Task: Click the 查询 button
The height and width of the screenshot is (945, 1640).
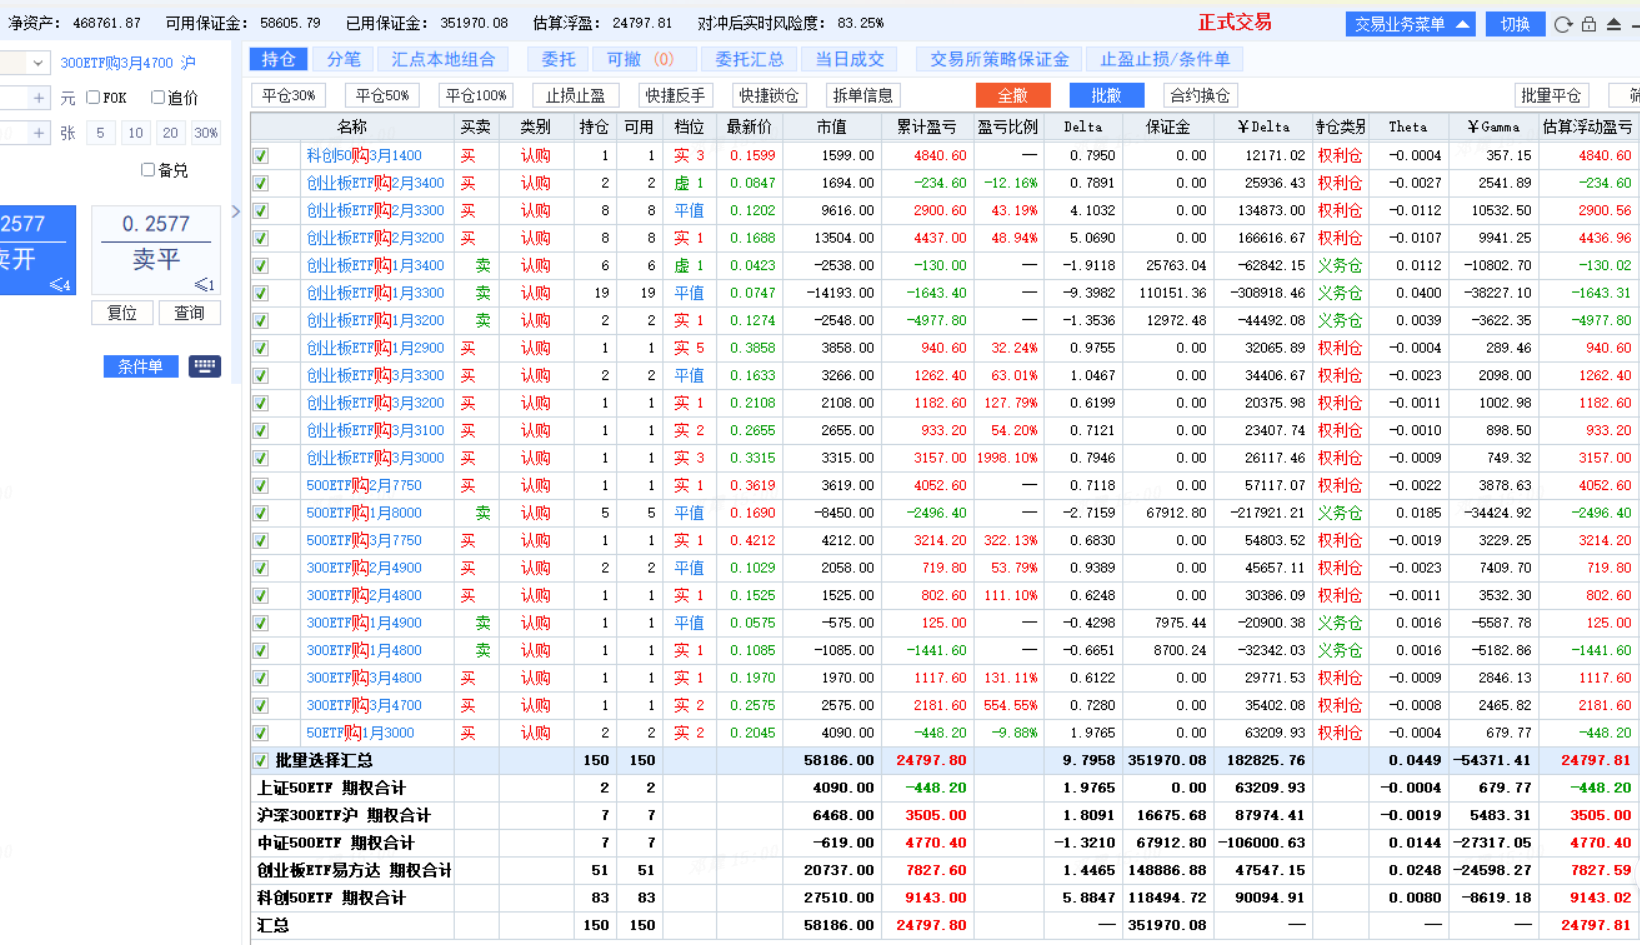Action: click(x=189, y=313)
